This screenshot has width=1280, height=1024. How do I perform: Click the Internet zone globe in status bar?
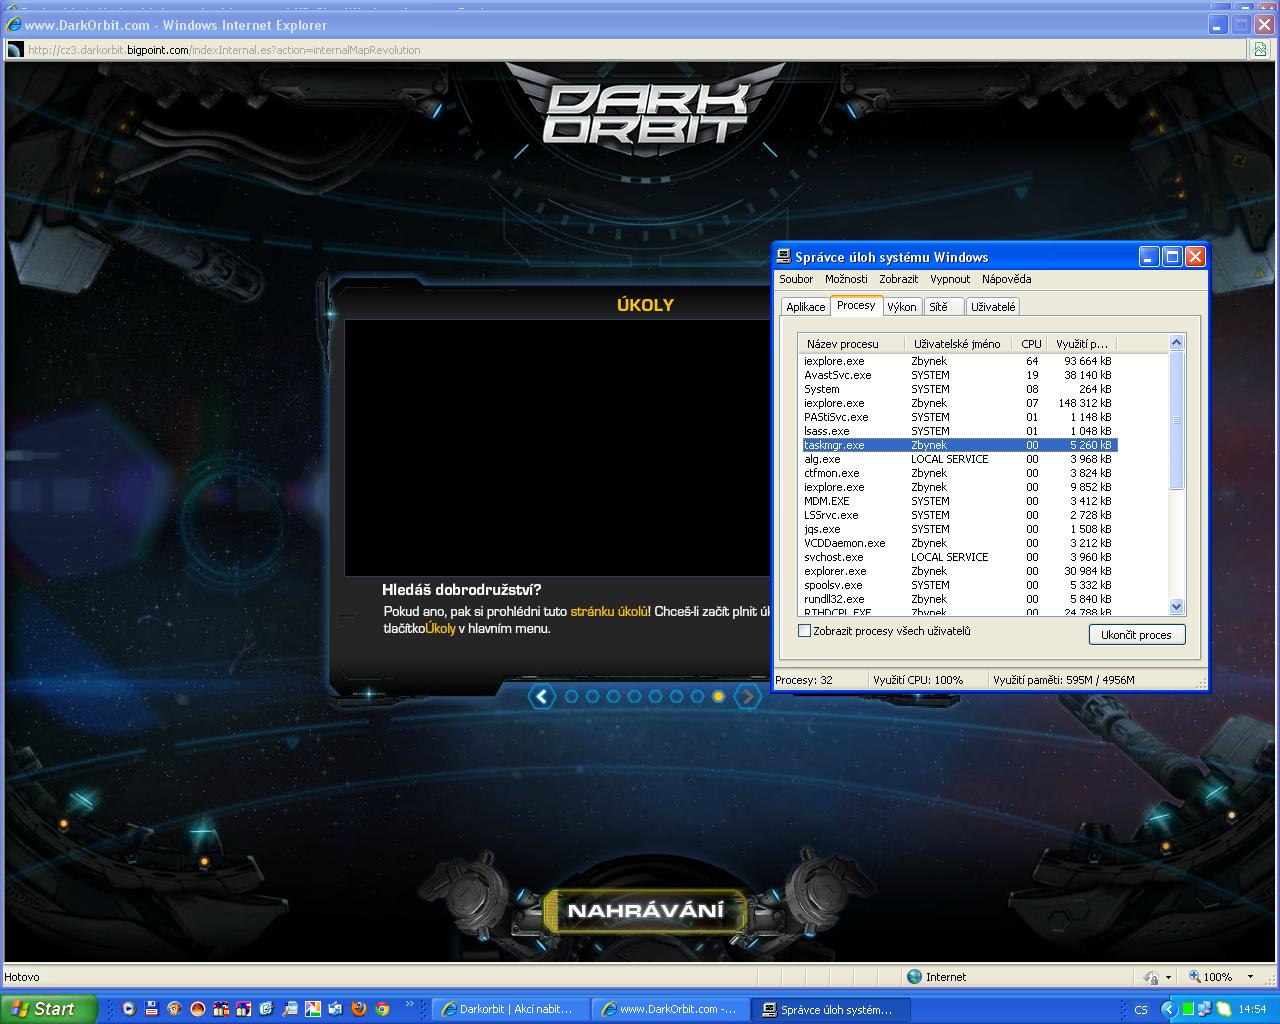click(914, 977)
